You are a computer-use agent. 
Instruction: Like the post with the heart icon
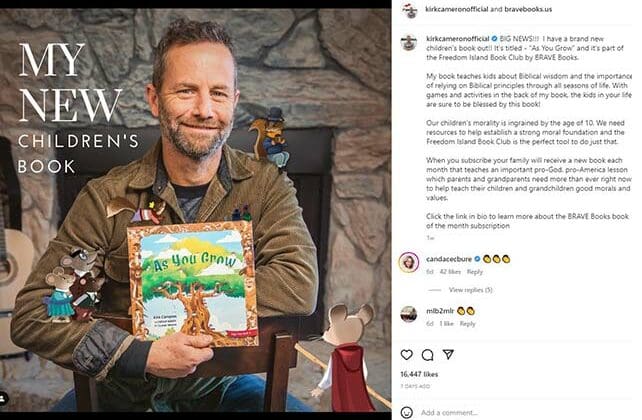pos(406,355)
